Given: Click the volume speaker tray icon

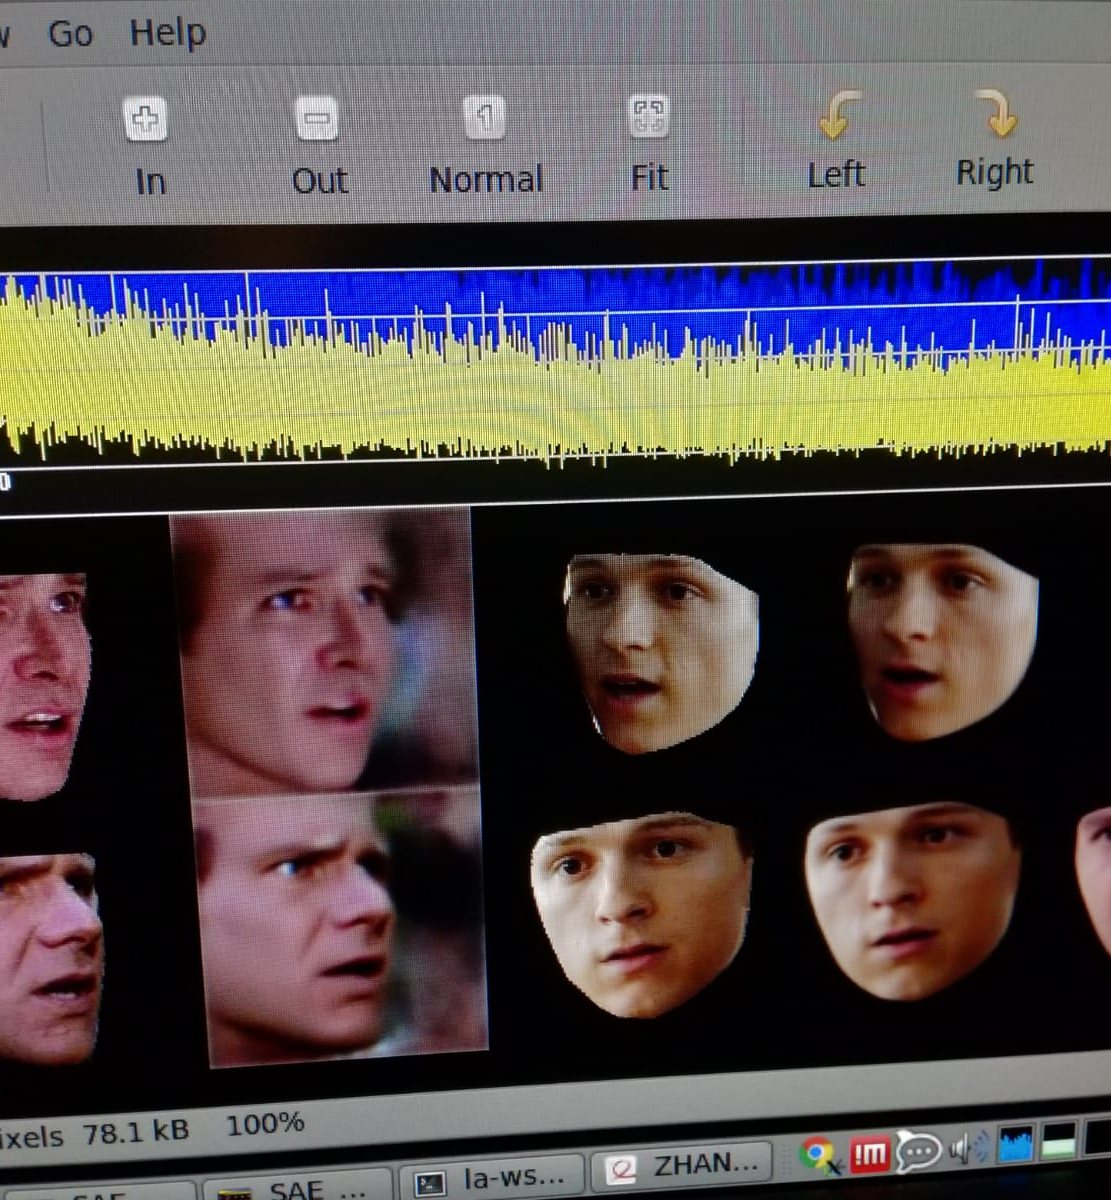Looking at the screenshot, I should [x=968, y=1148].
